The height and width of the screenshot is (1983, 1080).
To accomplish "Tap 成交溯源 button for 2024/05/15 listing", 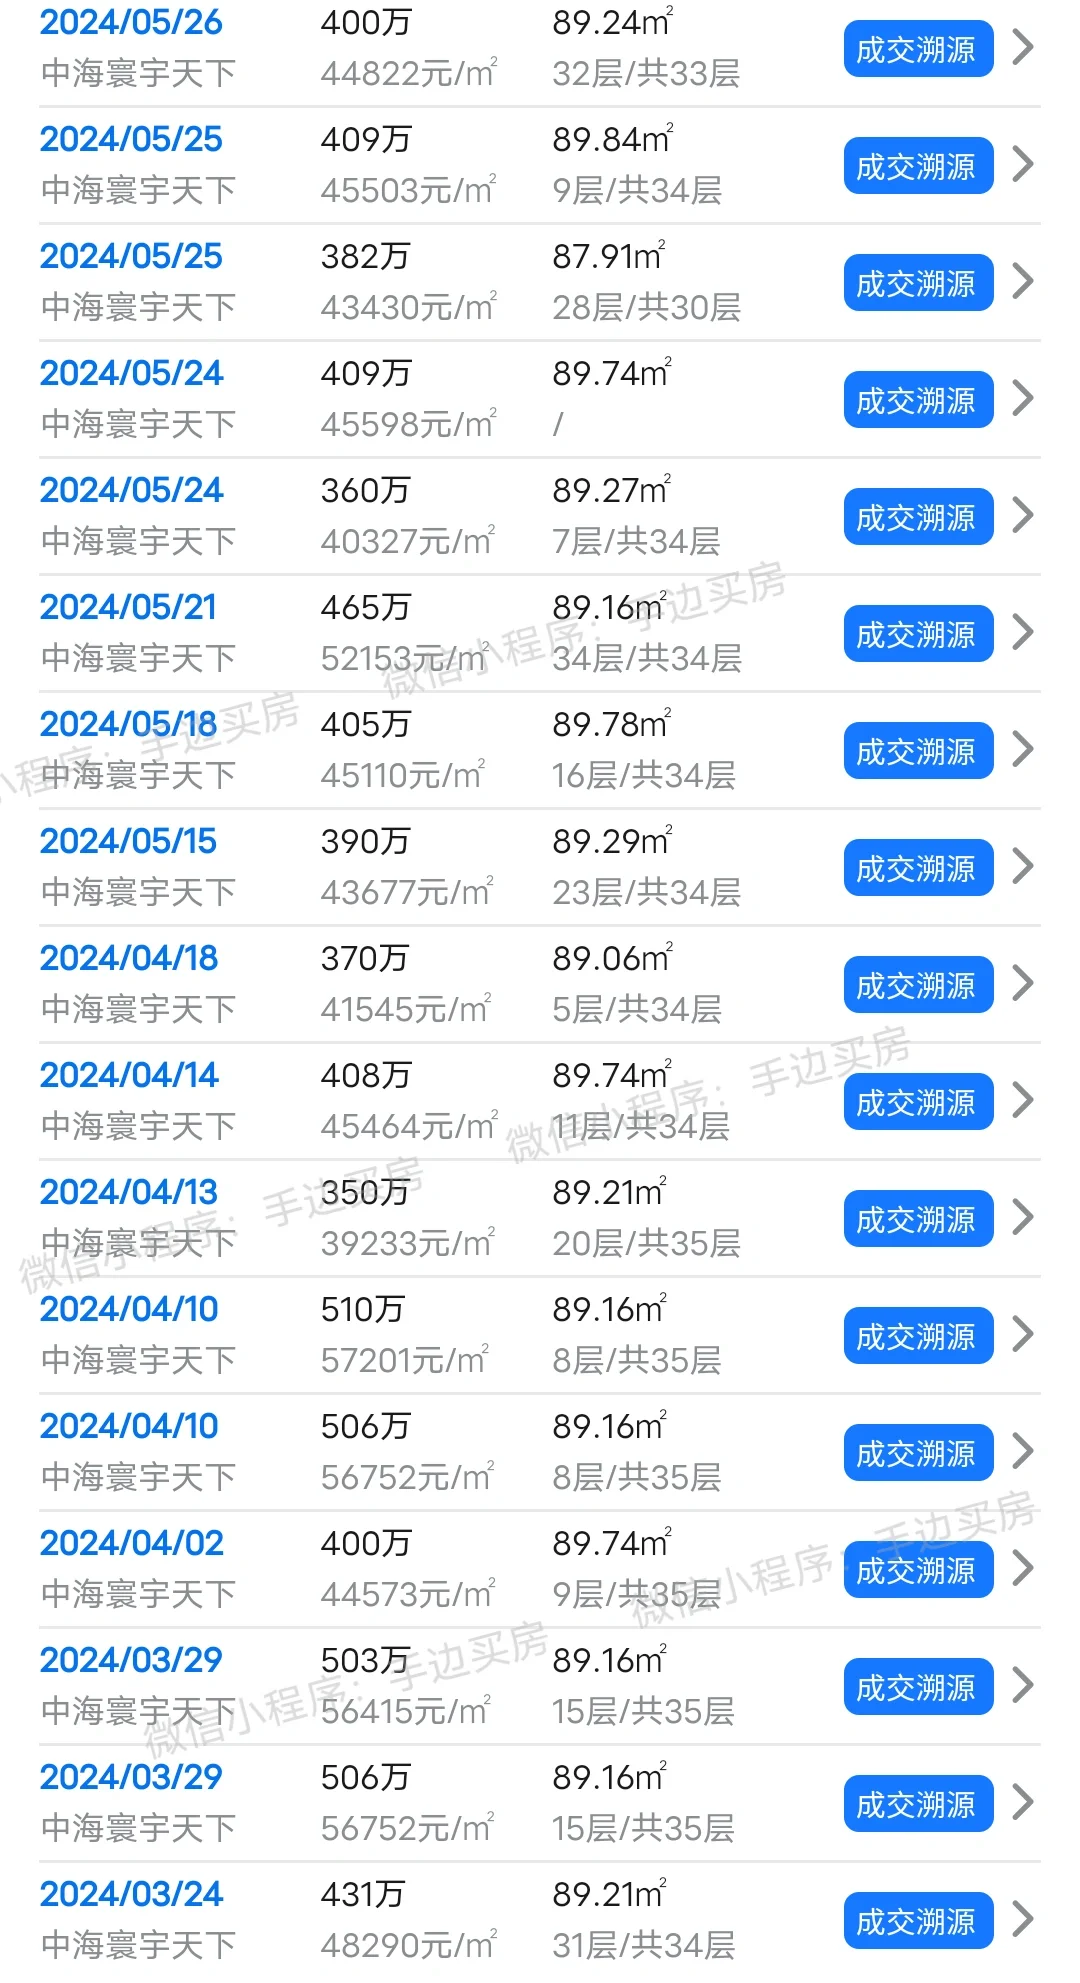I will coord(918,868).
